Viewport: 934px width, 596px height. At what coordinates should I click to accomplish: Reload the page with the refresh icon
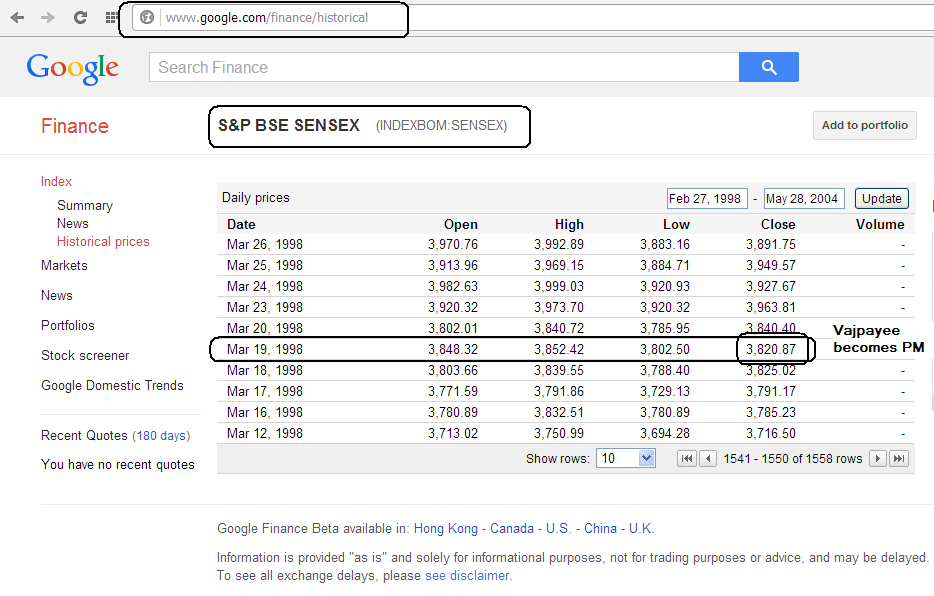point(80,18)
